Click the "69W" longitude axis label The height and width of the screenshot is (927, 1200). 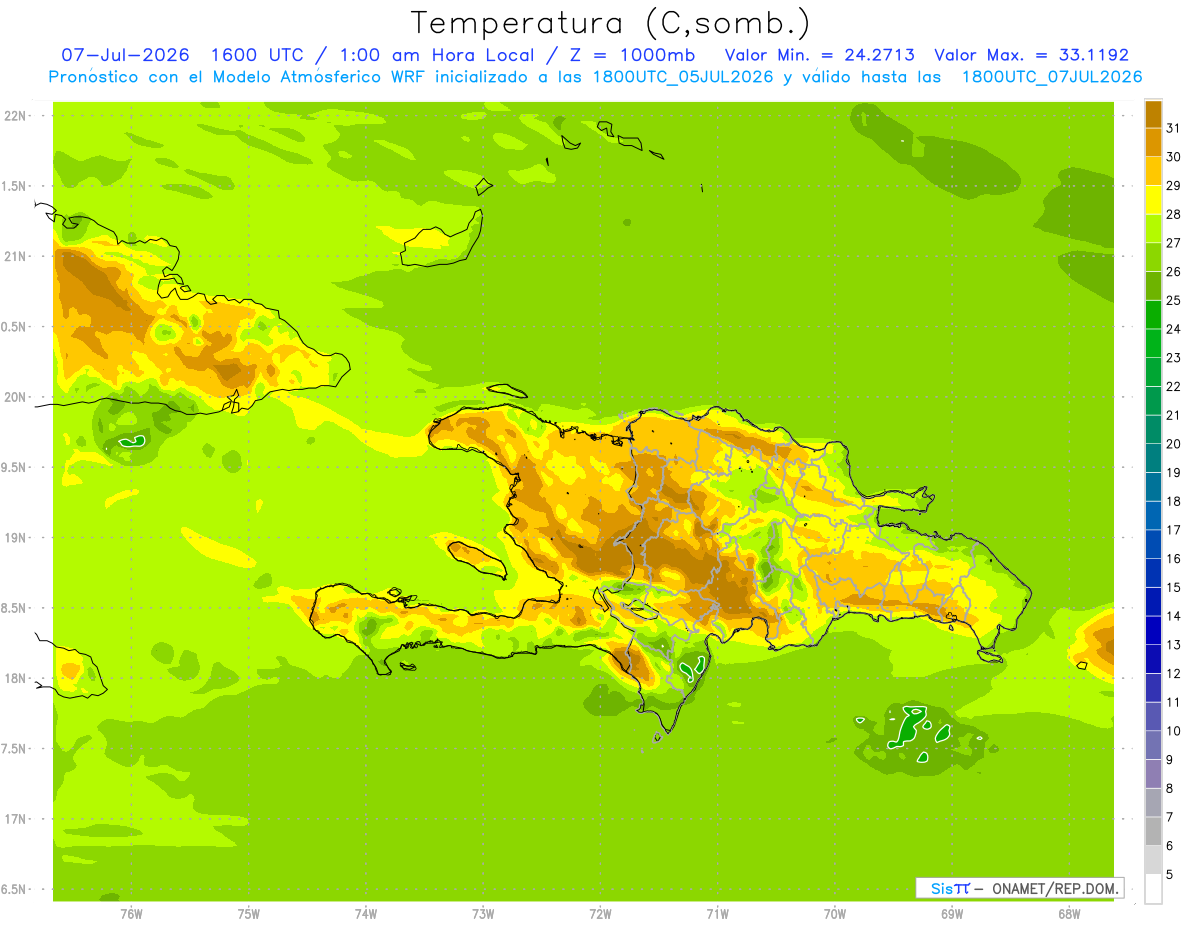(x=952, y=913)
